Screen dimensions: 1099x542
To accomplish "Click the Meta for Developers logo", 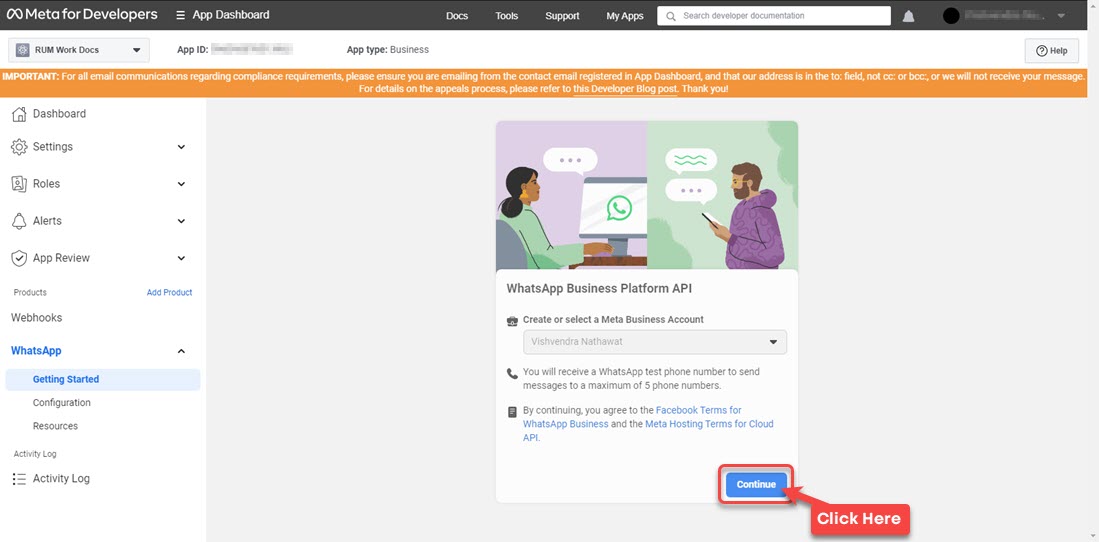I will point(82,15).
